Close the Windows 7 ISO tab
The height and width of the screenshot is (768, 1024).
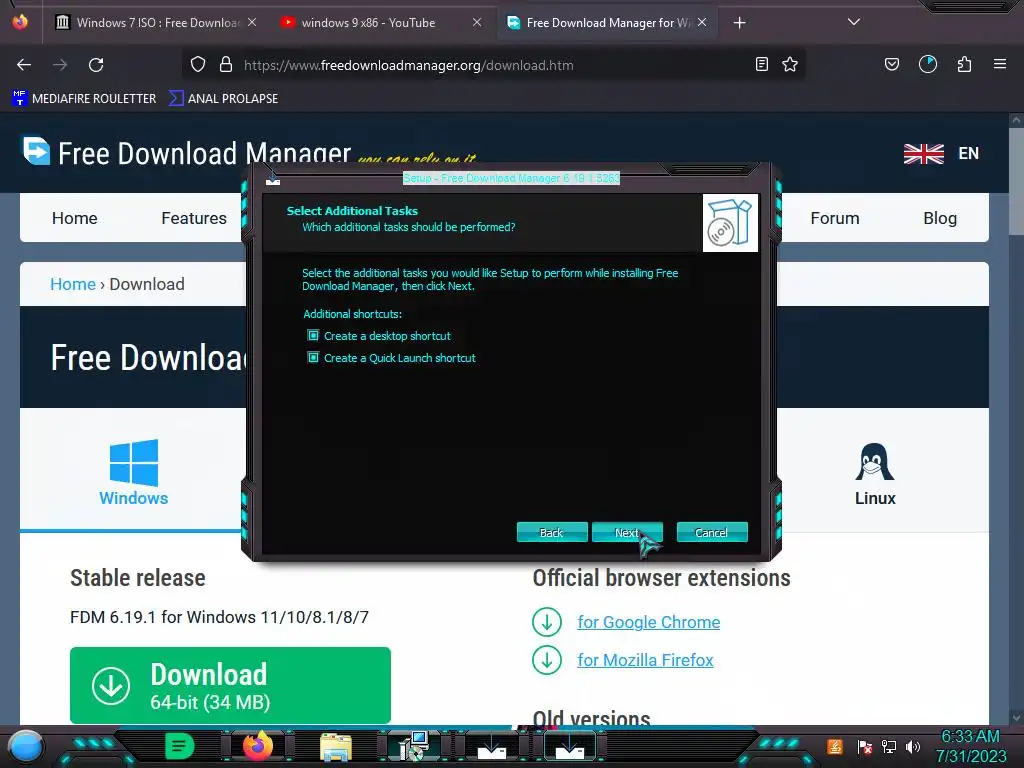[x=252, y=23]
